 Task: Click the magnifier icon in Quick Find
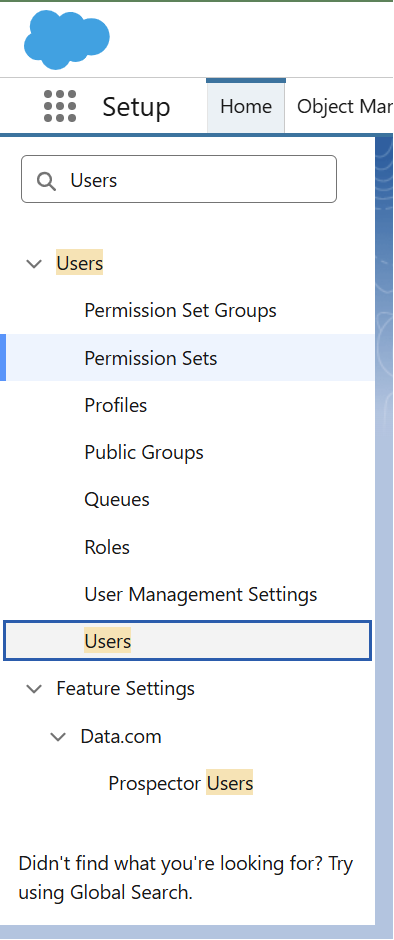click(46, 180)
